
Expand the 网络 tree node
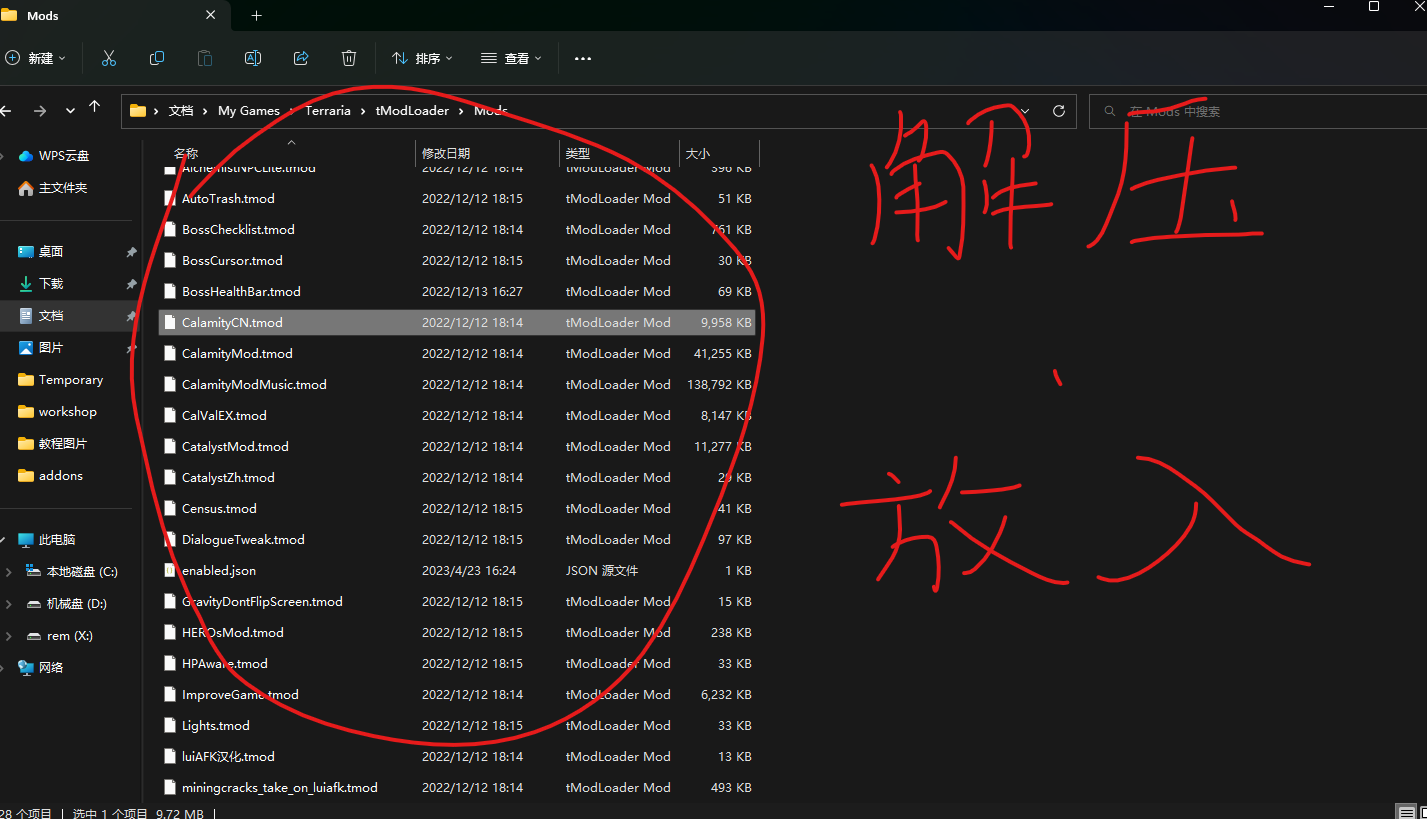click(4, 668)
